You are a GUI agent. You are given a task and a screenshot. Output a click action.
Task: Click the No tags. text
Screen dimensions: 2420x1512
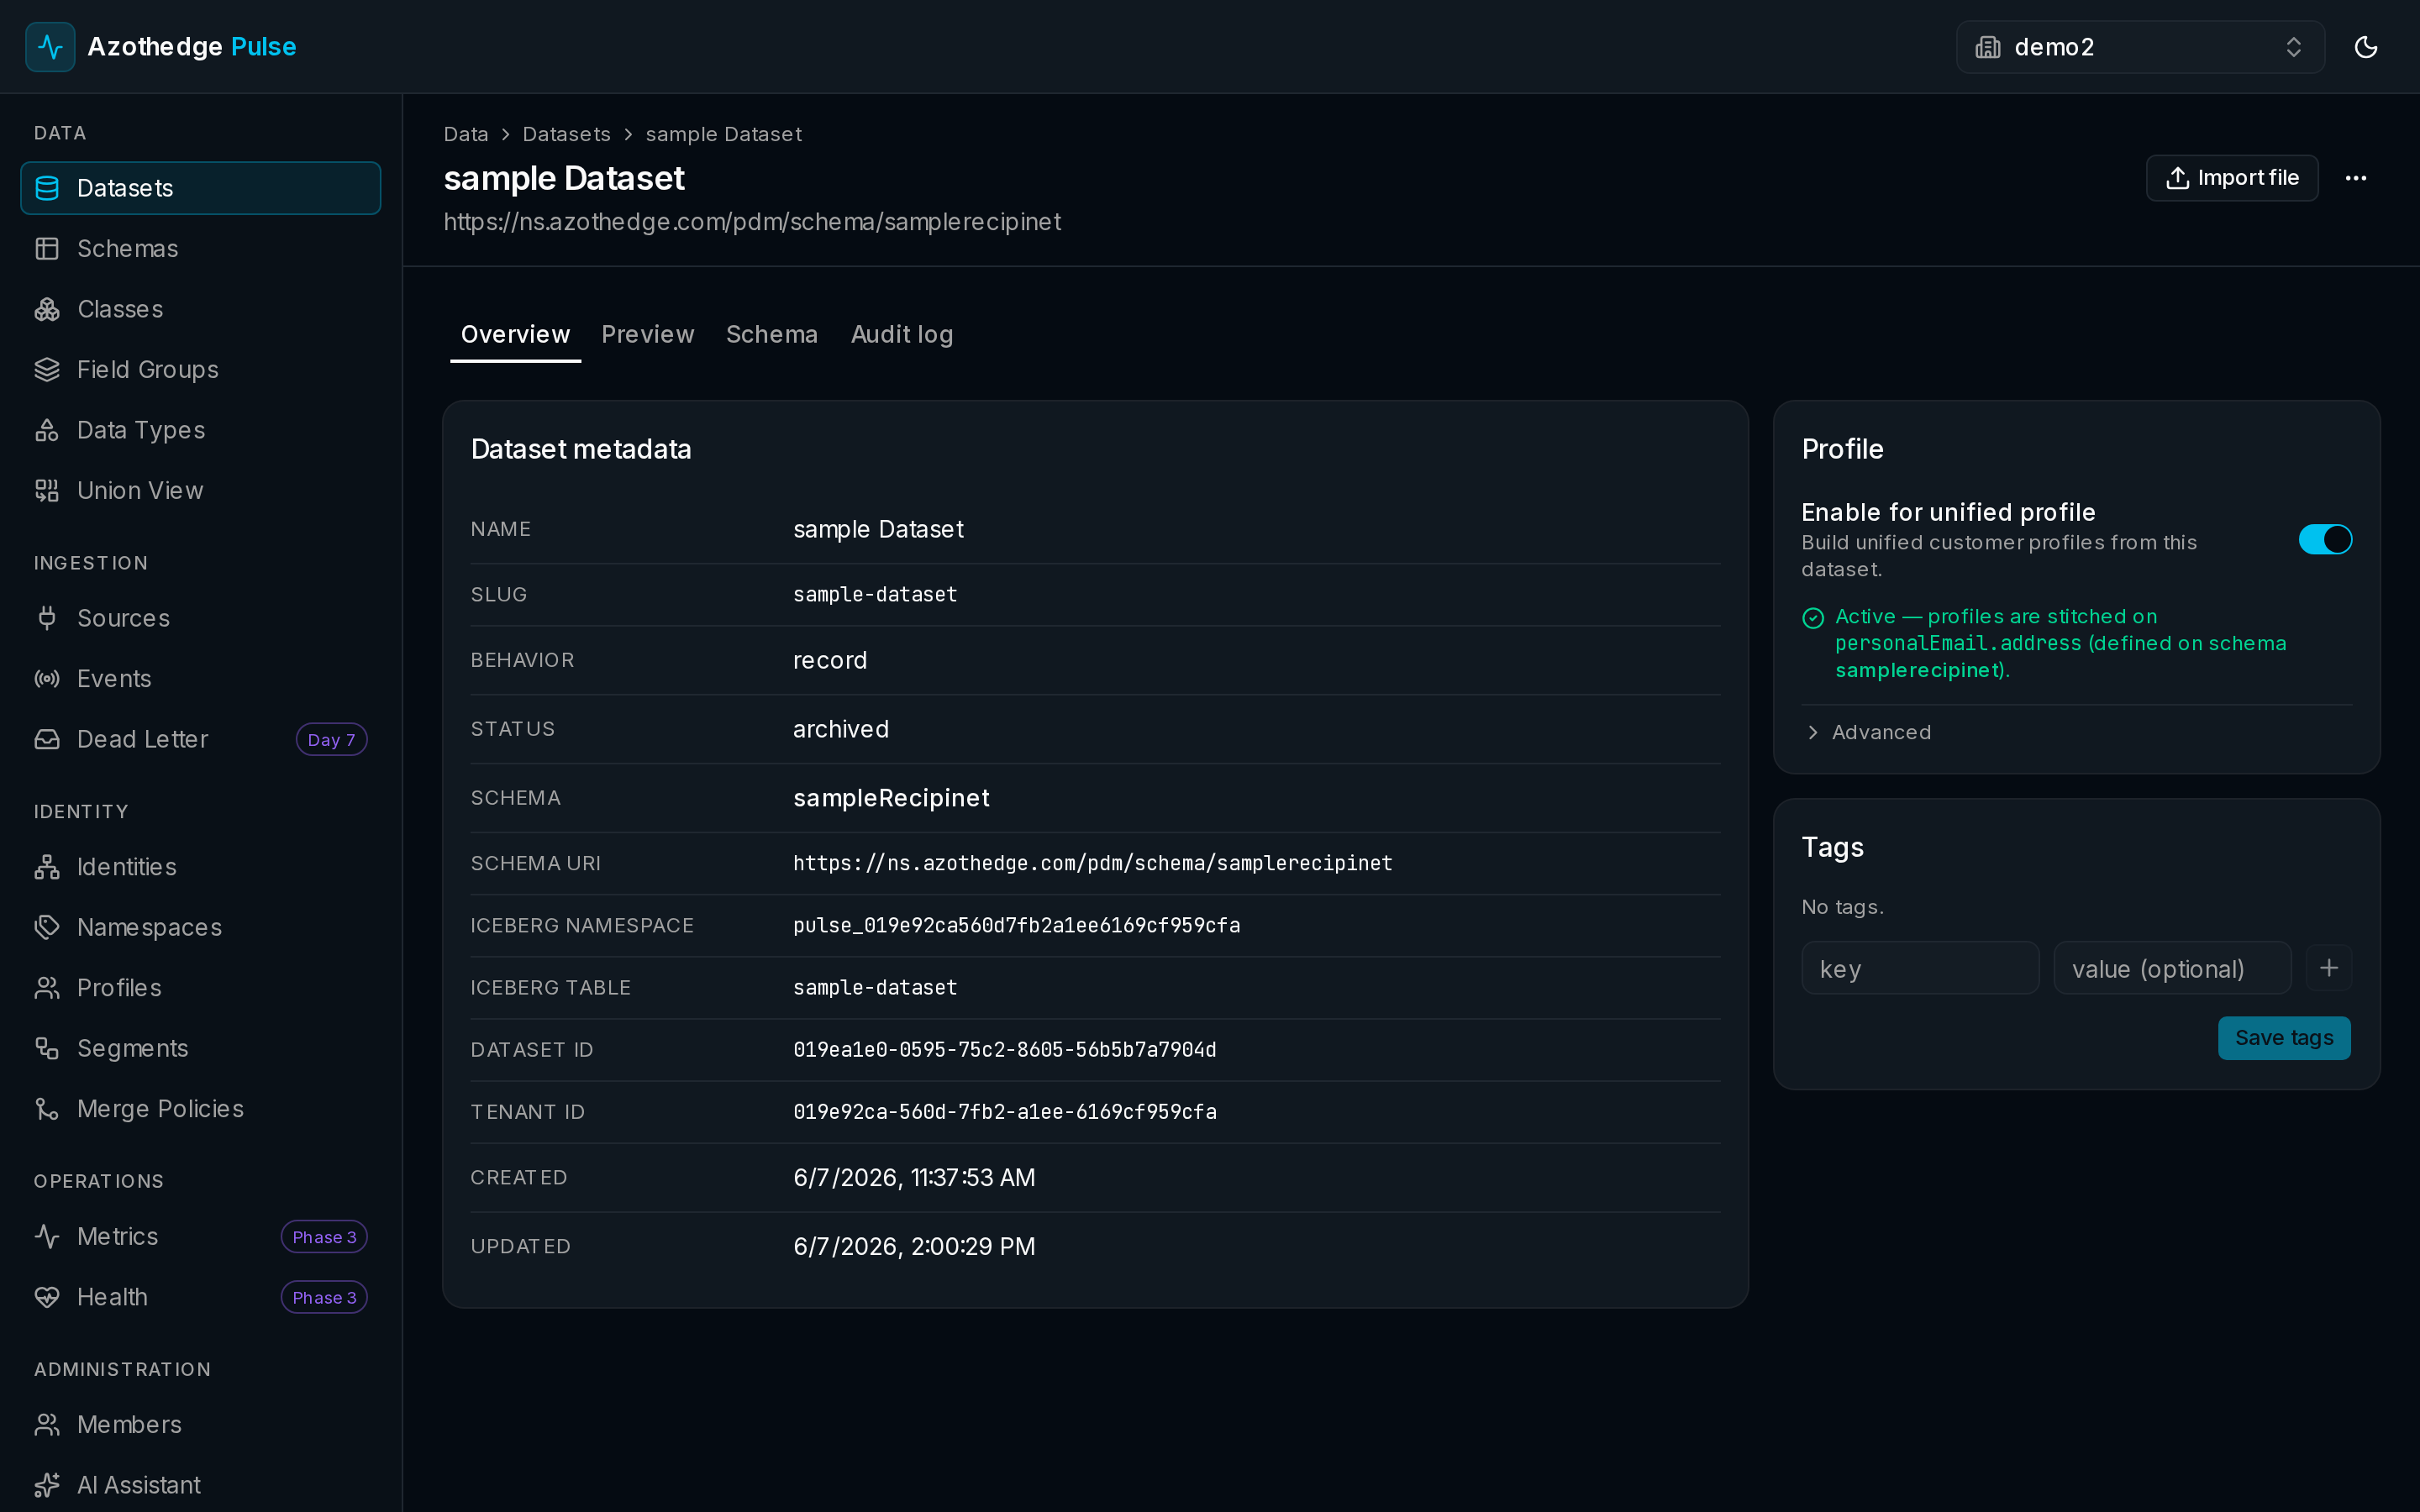(1842, 907)
